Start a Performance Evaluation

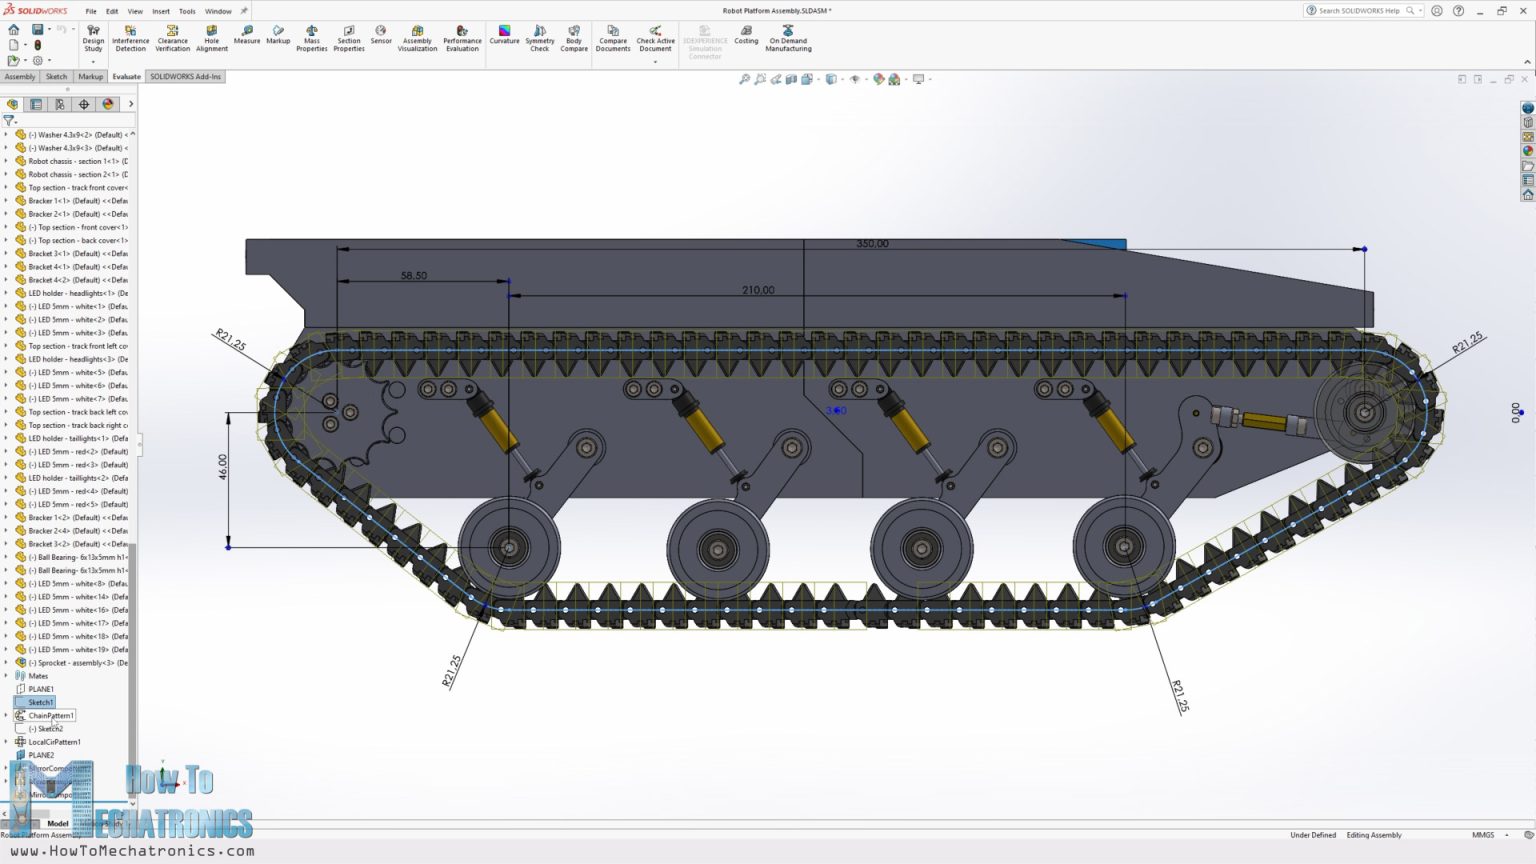pos(462,38)
